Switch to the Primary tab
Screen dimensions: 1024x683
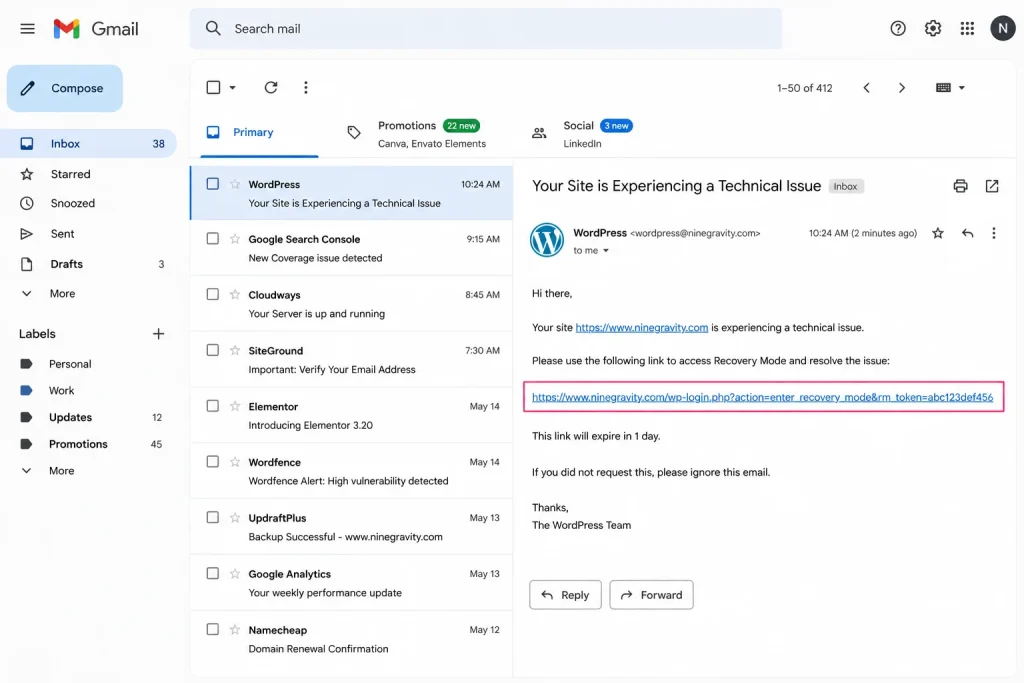[259, 133]
